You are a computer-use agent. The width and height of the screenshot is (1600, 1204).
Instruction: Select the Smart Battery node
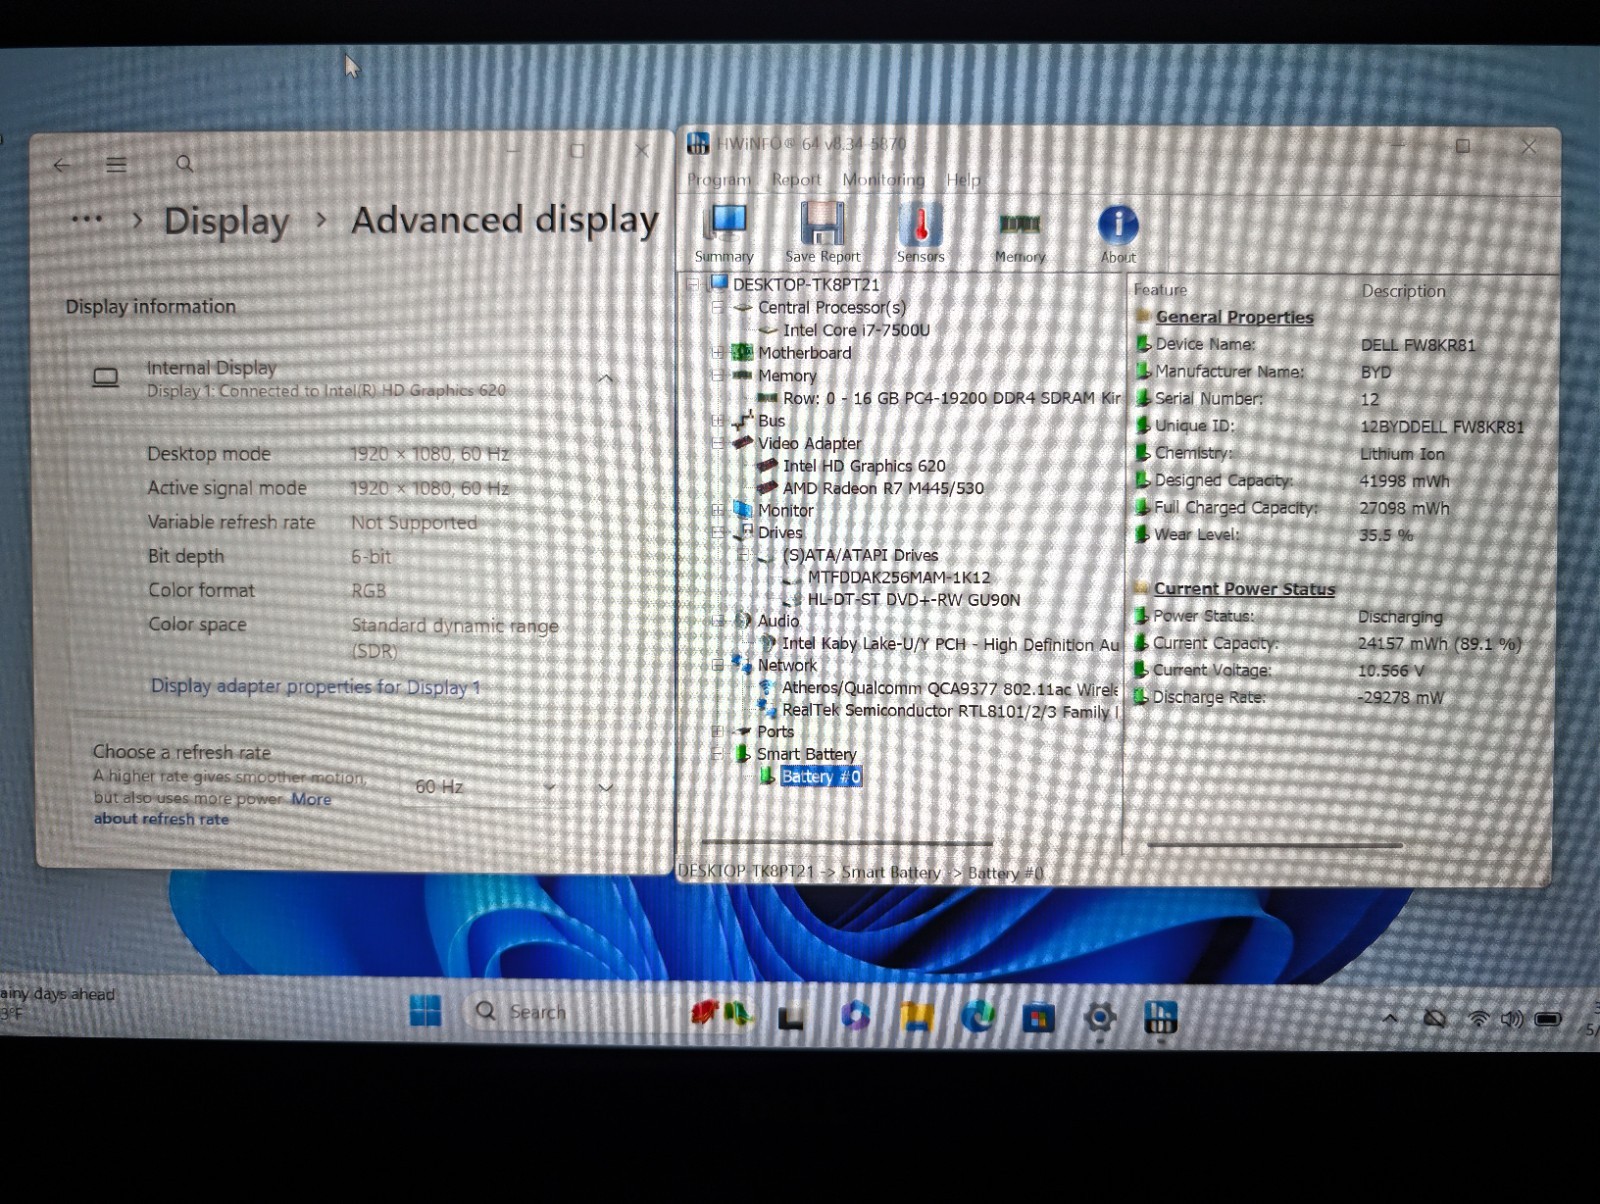(806, 754)
